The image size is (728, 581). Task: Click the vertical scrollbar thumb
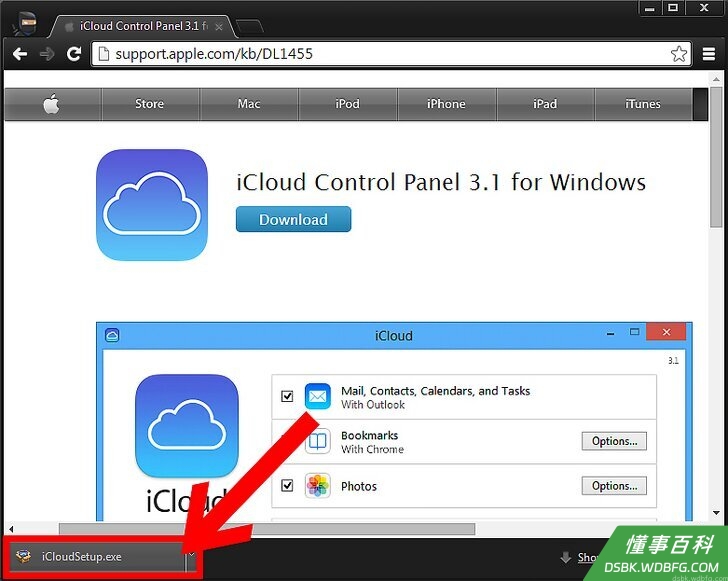[x=716, y=157]
